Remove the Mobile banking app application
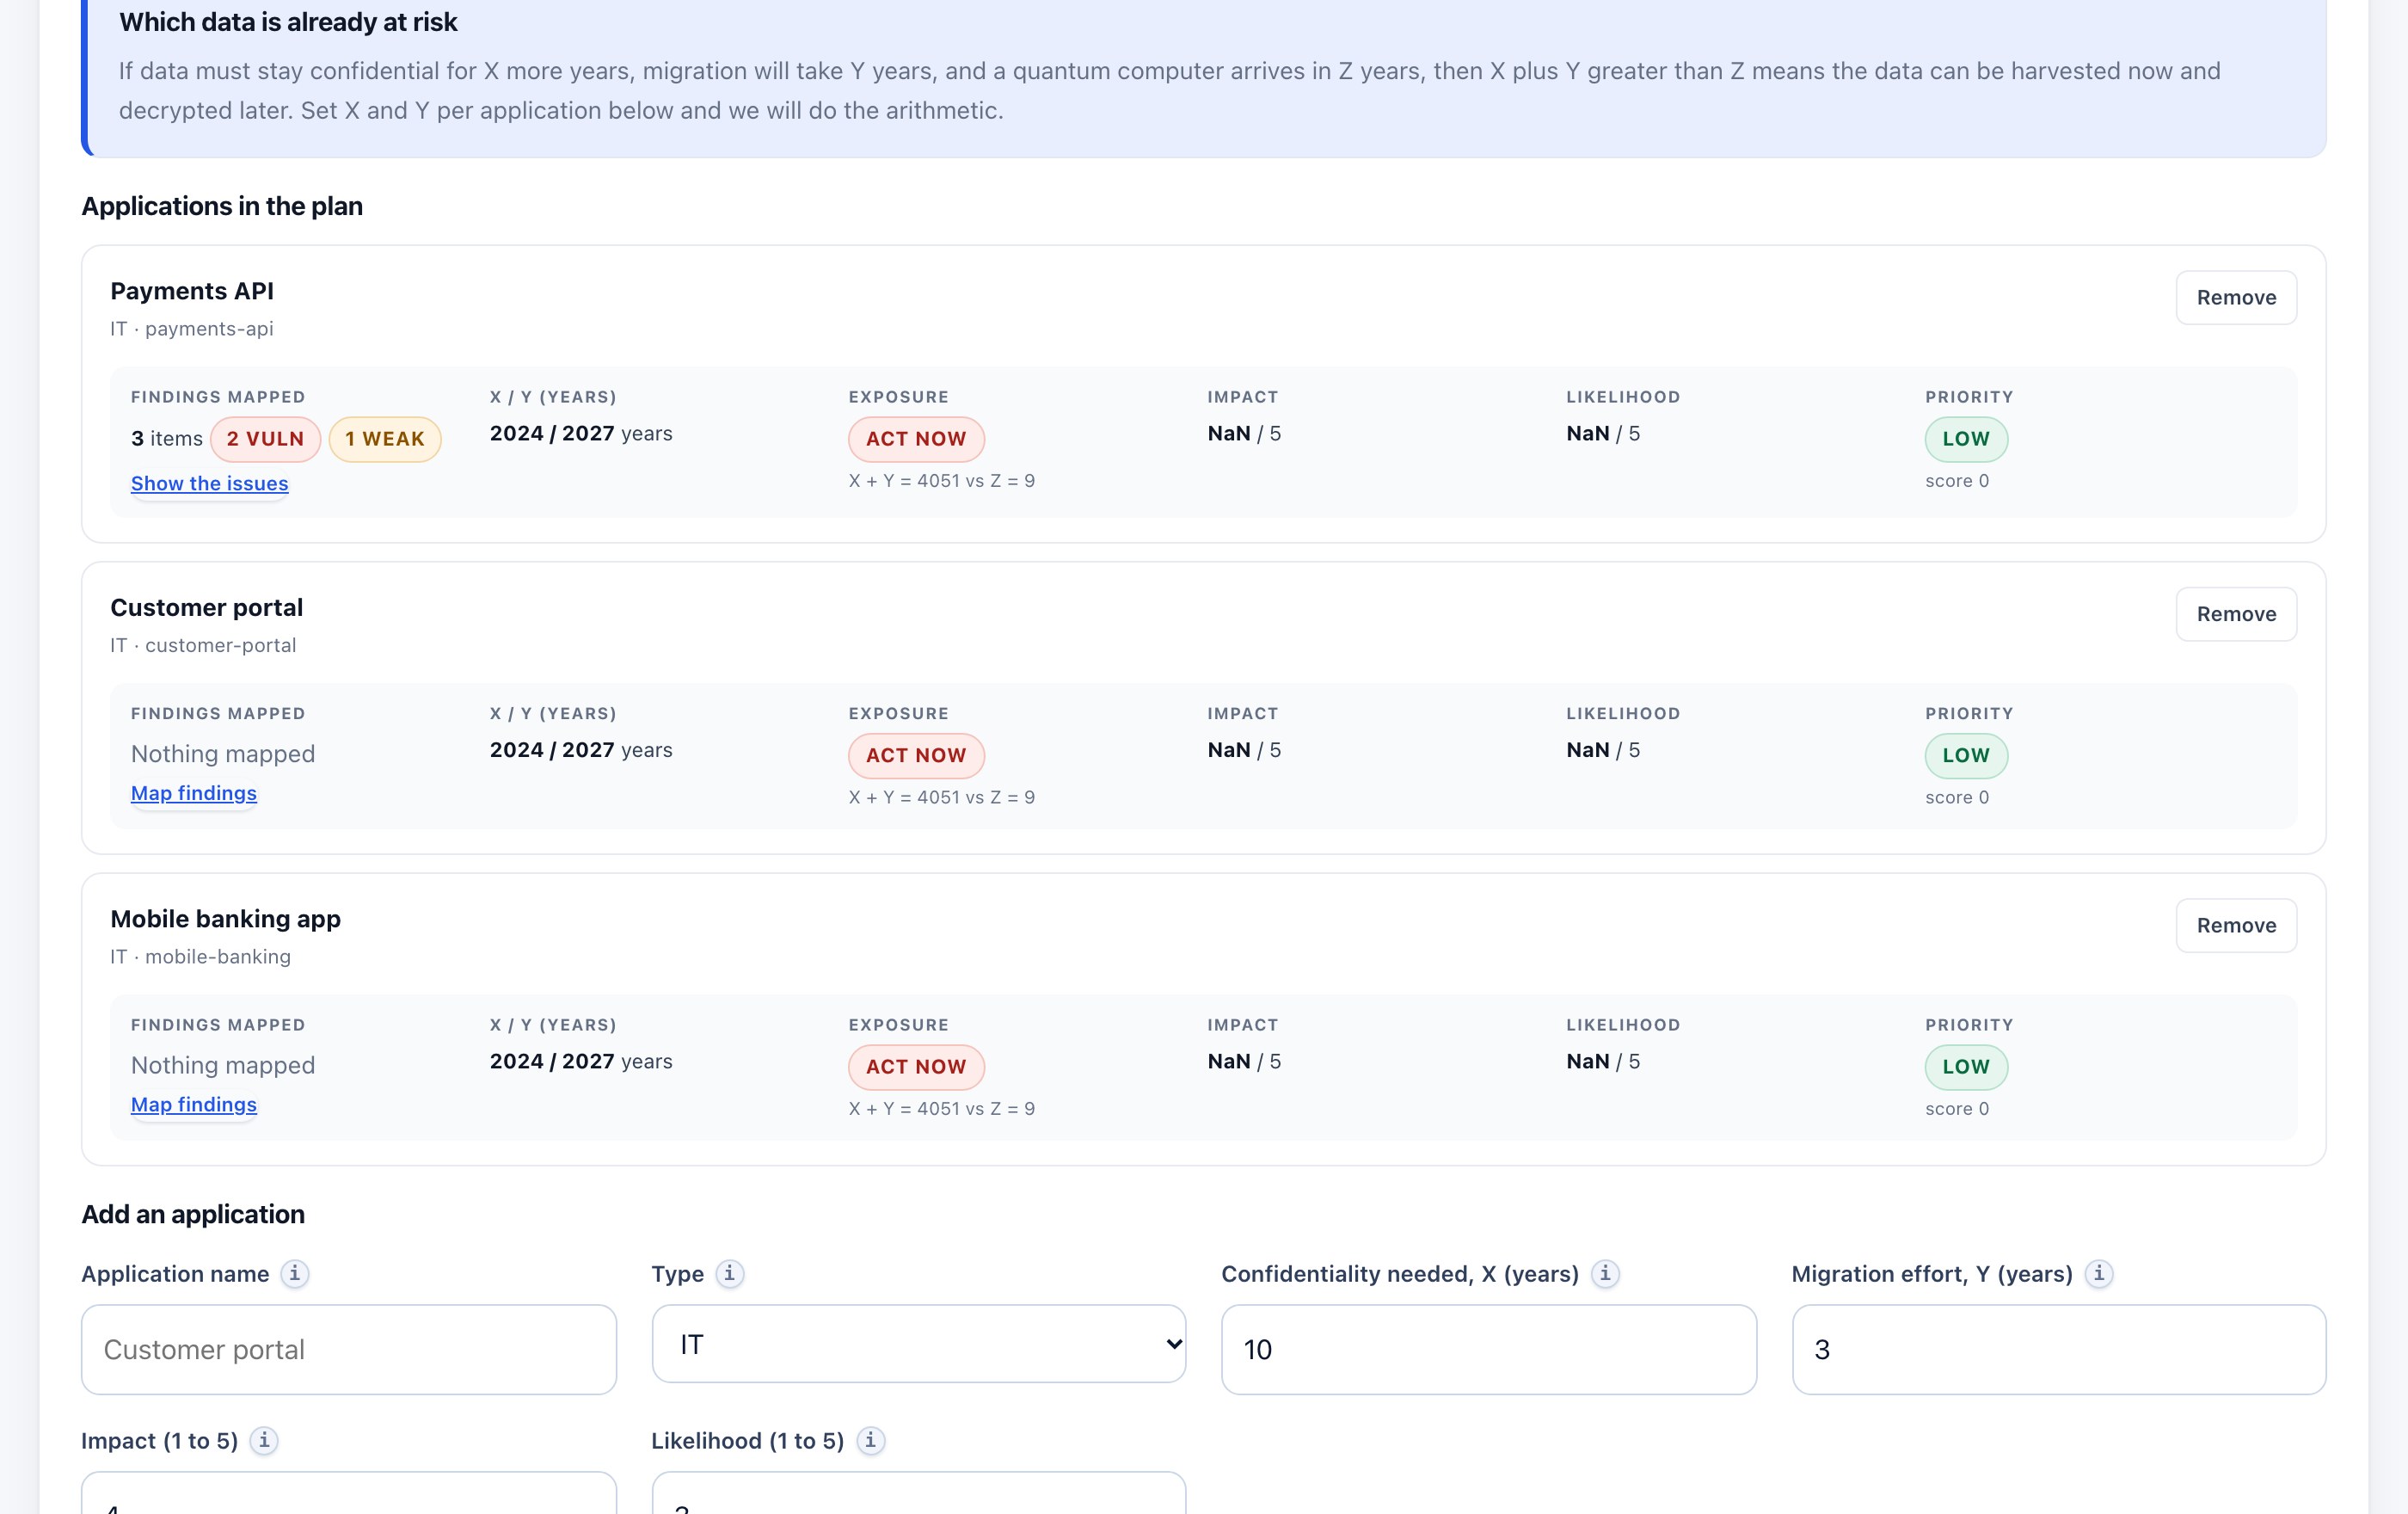The height and width of the screenshot is (1514, 2408). (x=2236, y=925)
